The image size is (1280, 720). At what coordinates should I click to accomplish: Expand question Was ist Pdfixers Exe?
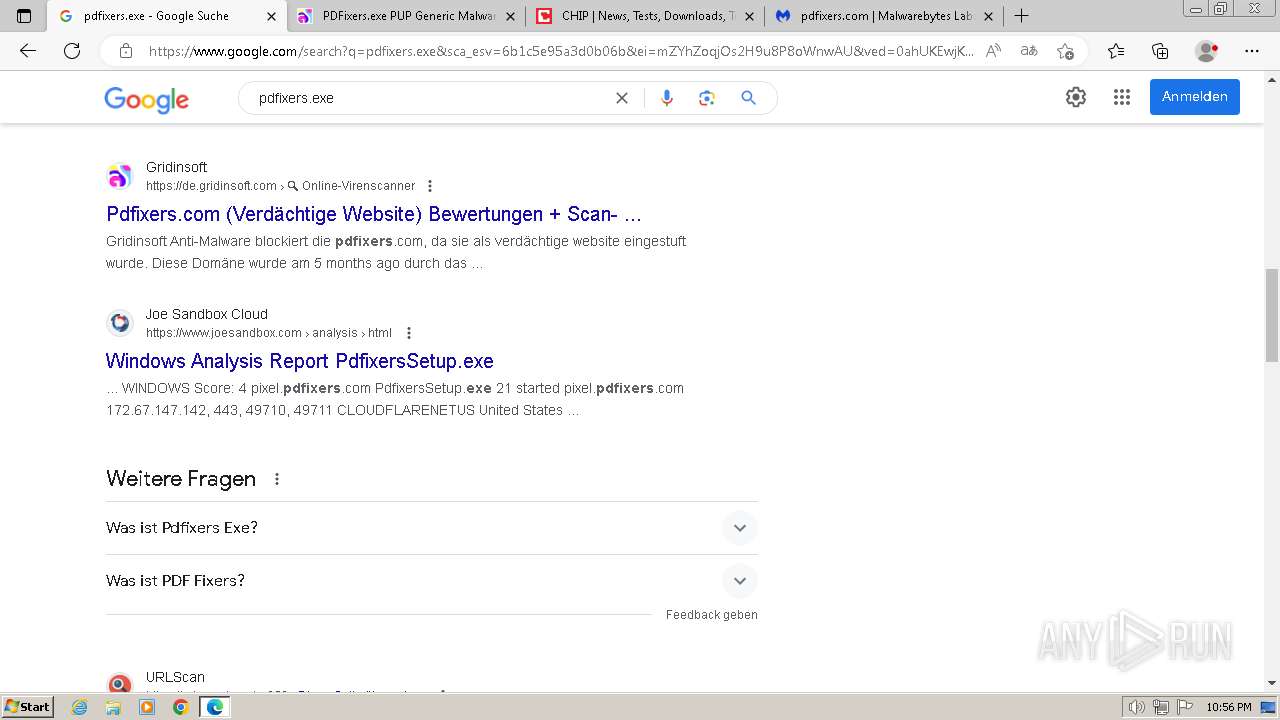coord(432,528)
